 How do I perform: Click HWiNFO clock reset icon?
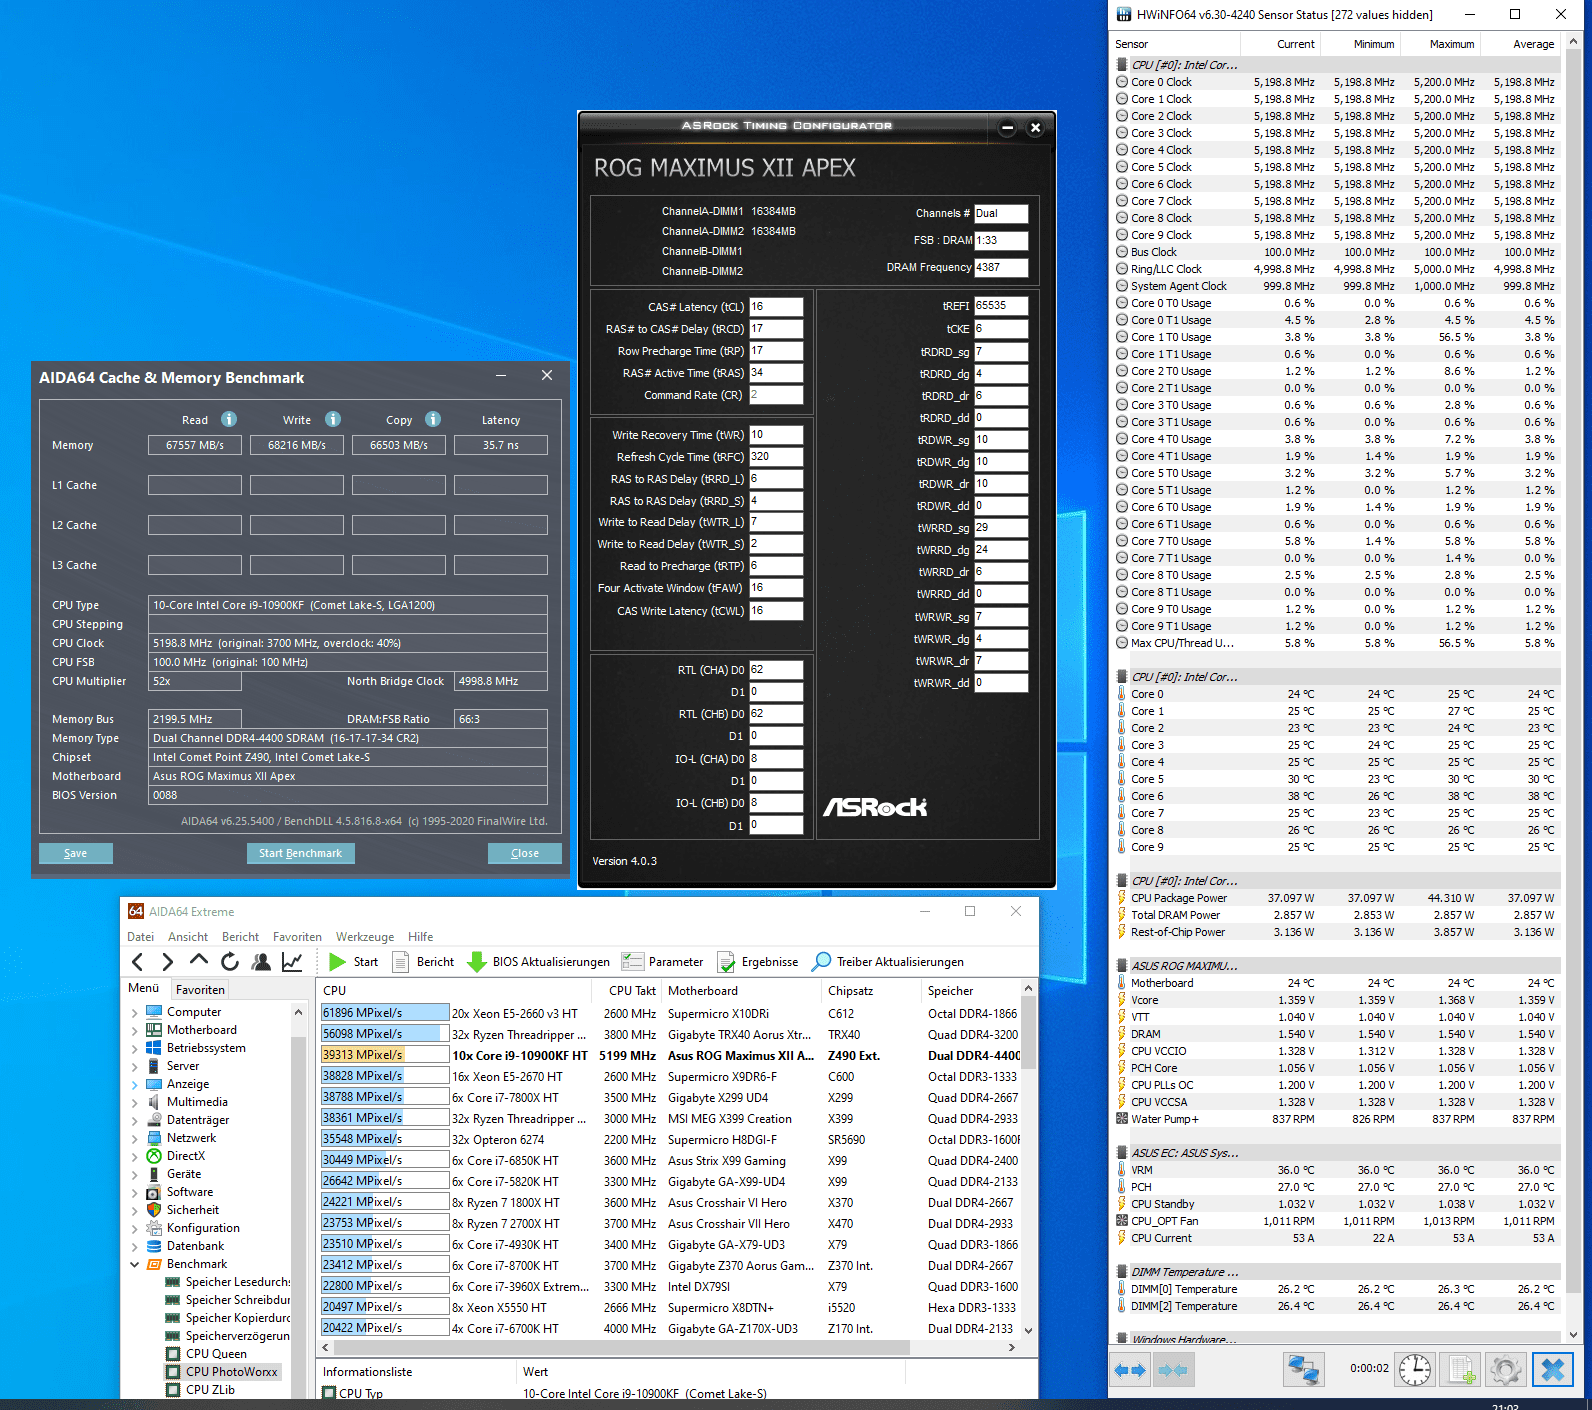tap(1415, 1369)
